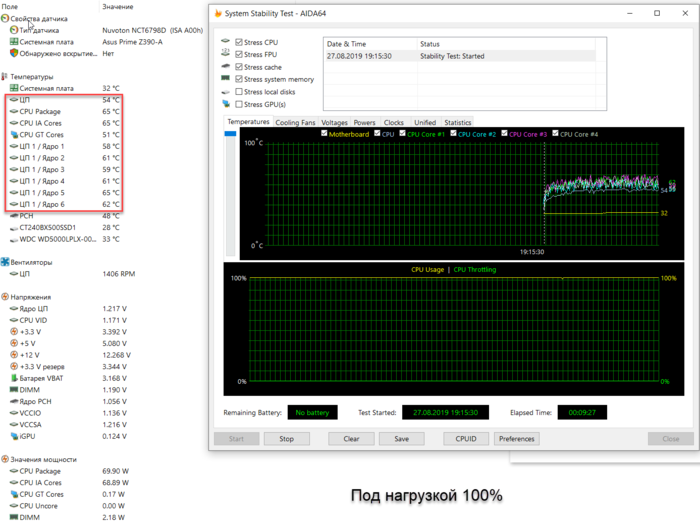Image resolution: width=700 pixels, height=530 pixels.
Task: Click the Stability Test: Started log row
Action: click(460, 56)
